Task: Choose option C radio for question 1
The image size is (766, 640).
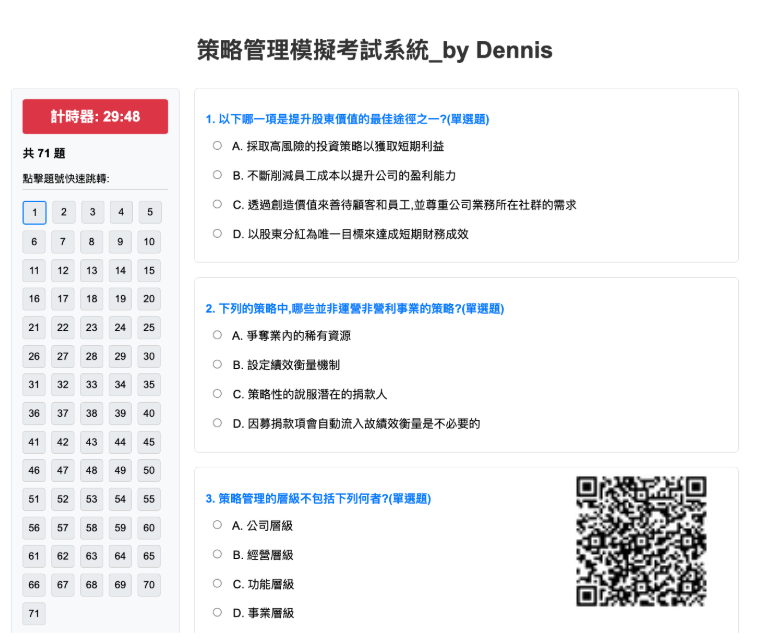Action: (x=217, y=204)
